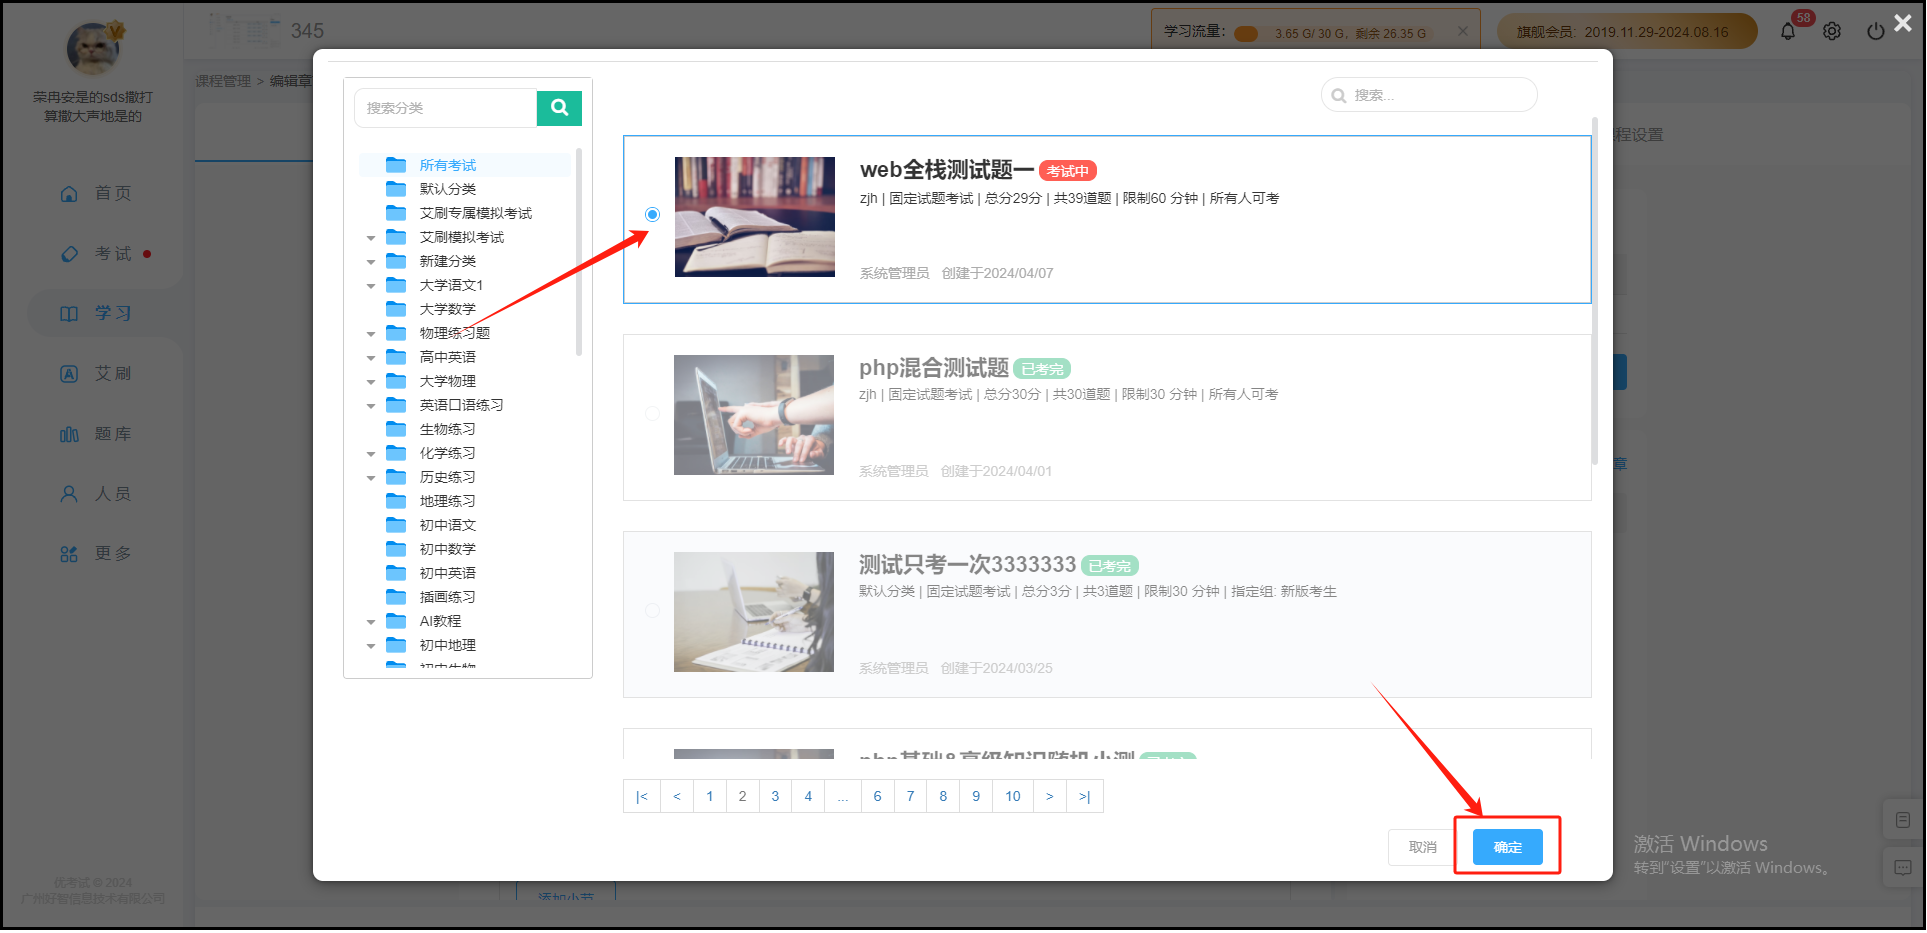Click the 人员 people icon in sidebar
Viewport: 1927px width, 933px height.
click(69, 494)
